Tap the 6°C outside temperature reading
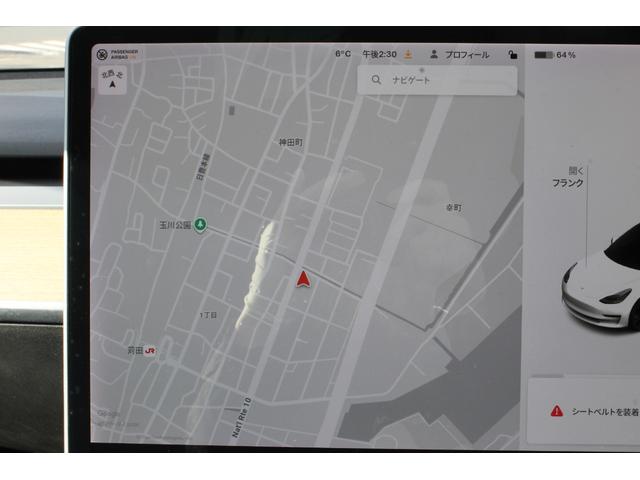The image size is (640, 480). [343, 54]
